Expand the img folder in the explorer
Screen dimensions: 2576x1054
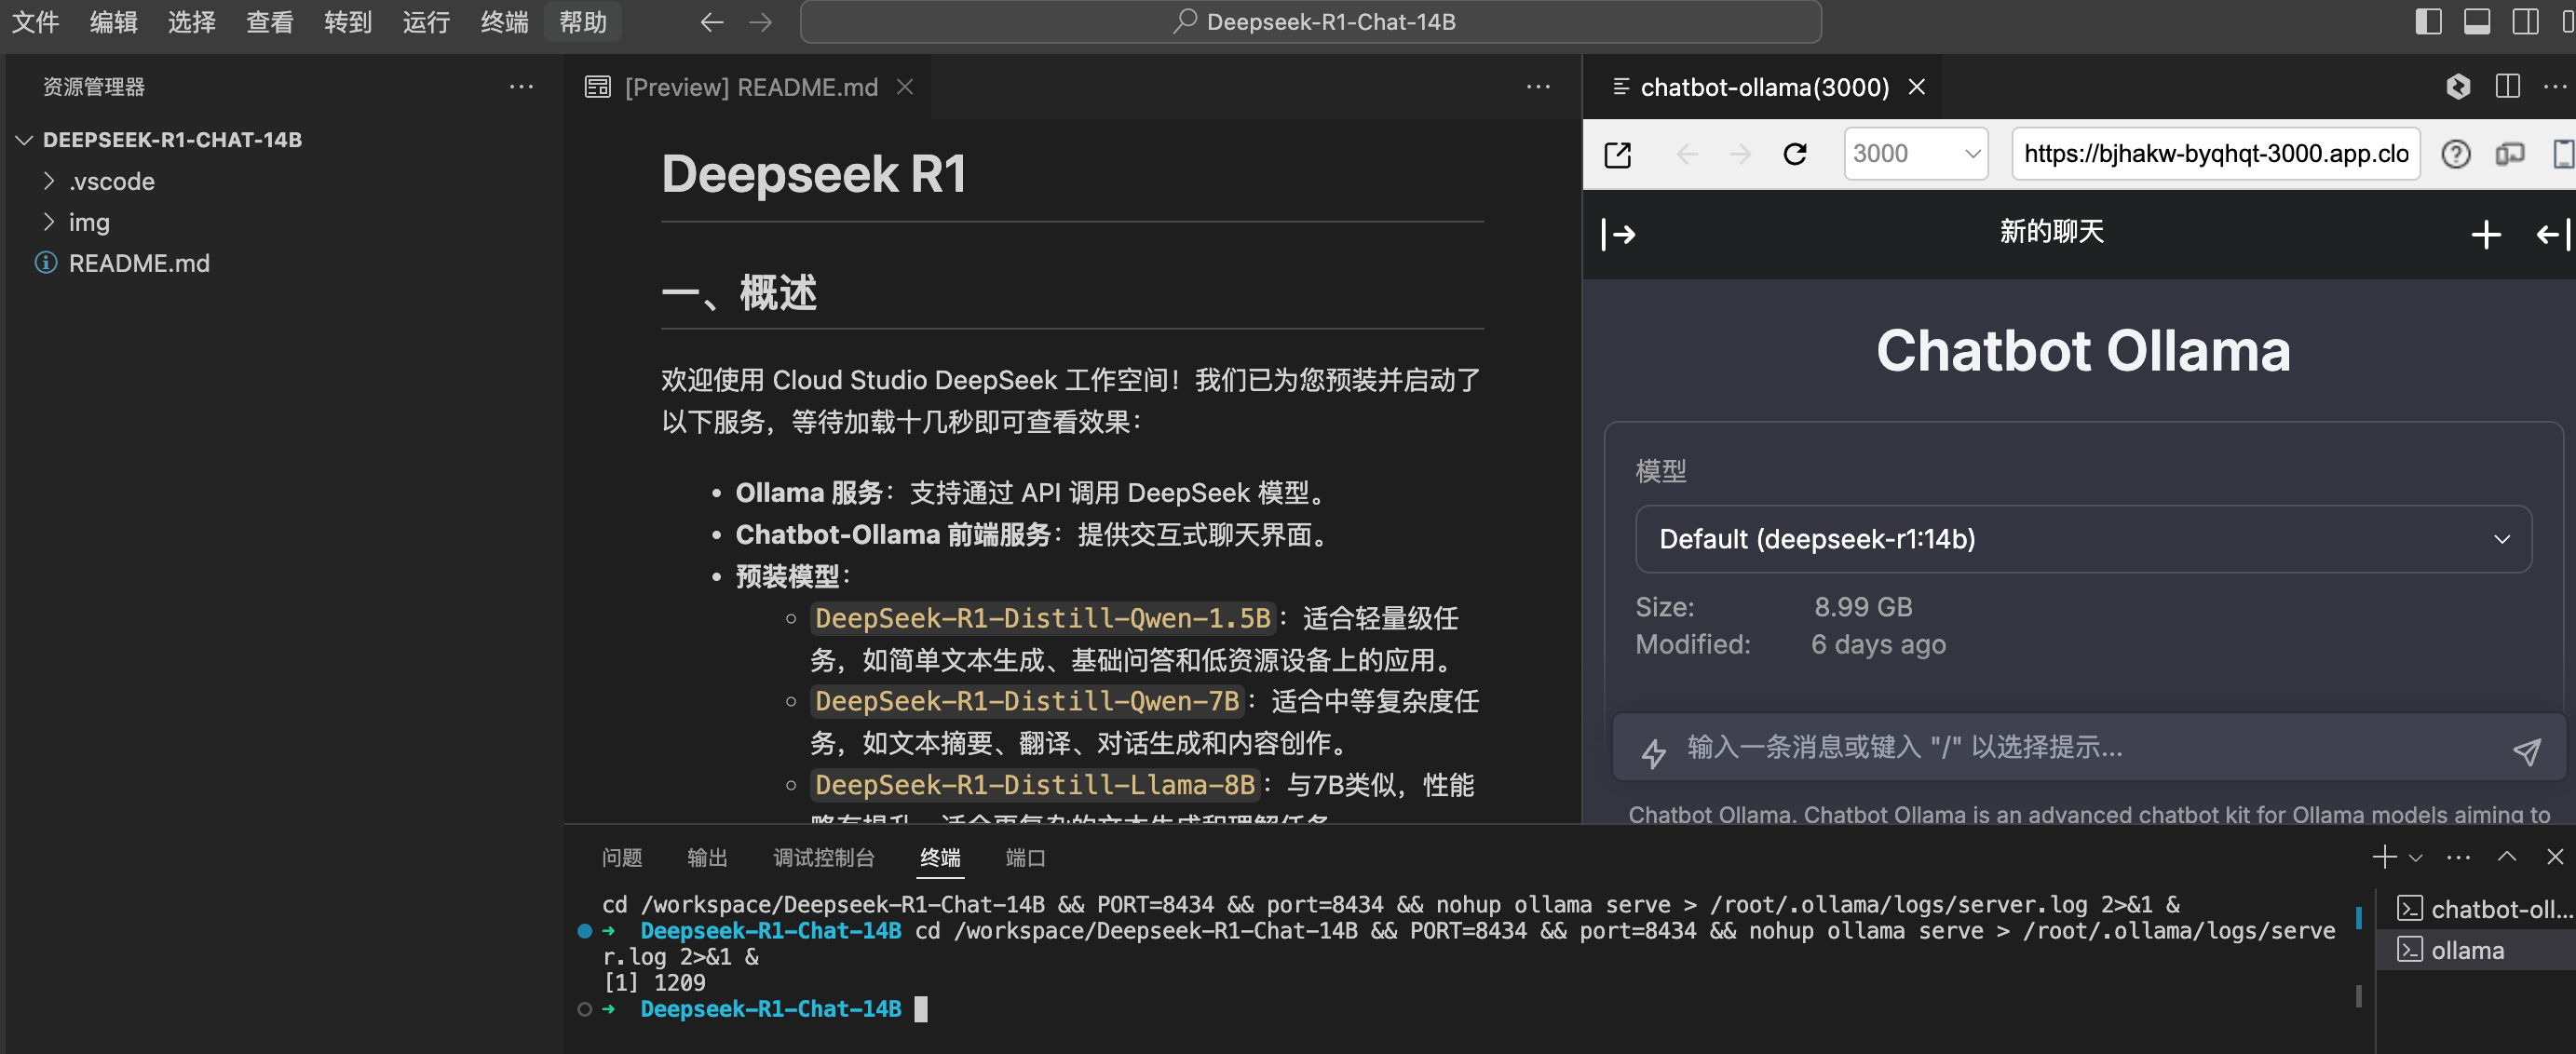[88, 222]
